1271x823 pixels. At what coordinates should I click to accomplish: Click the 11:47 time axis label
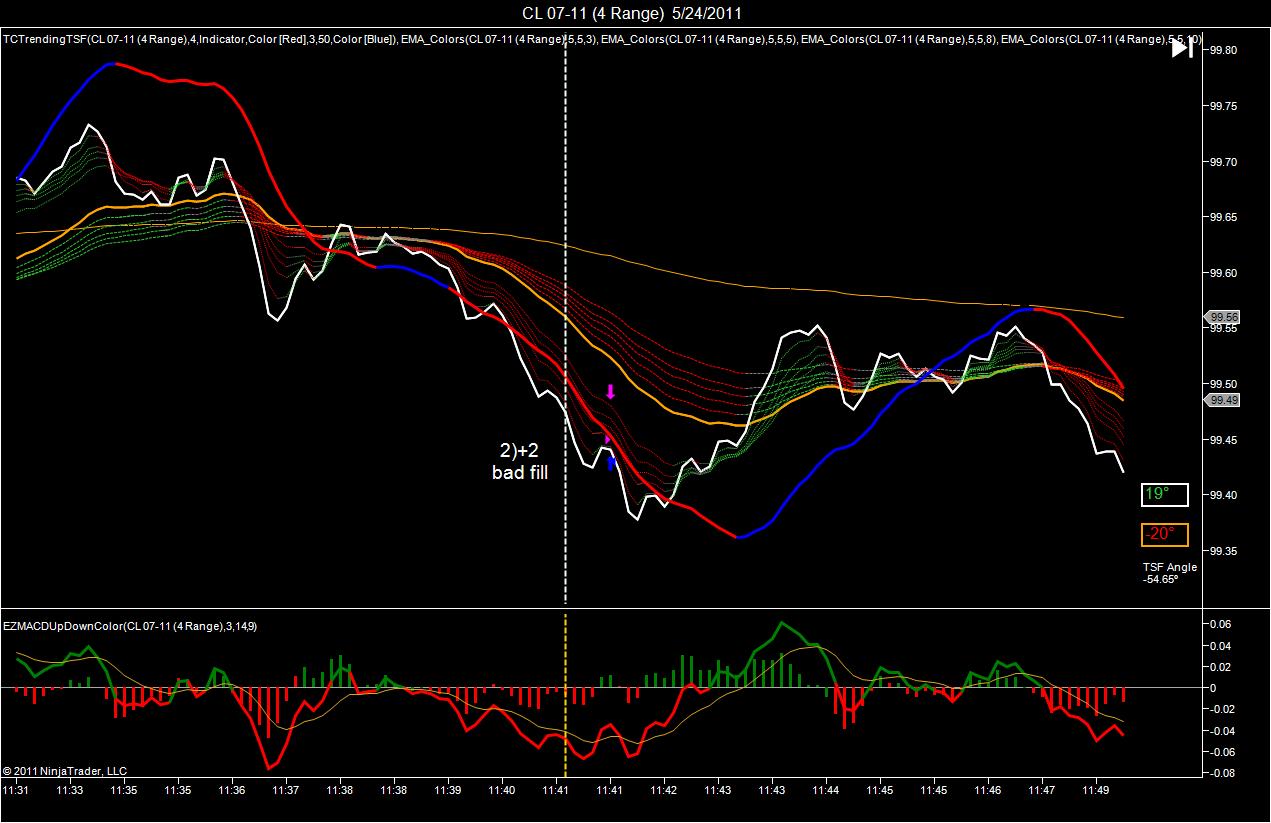click(x=1042, y=790)
